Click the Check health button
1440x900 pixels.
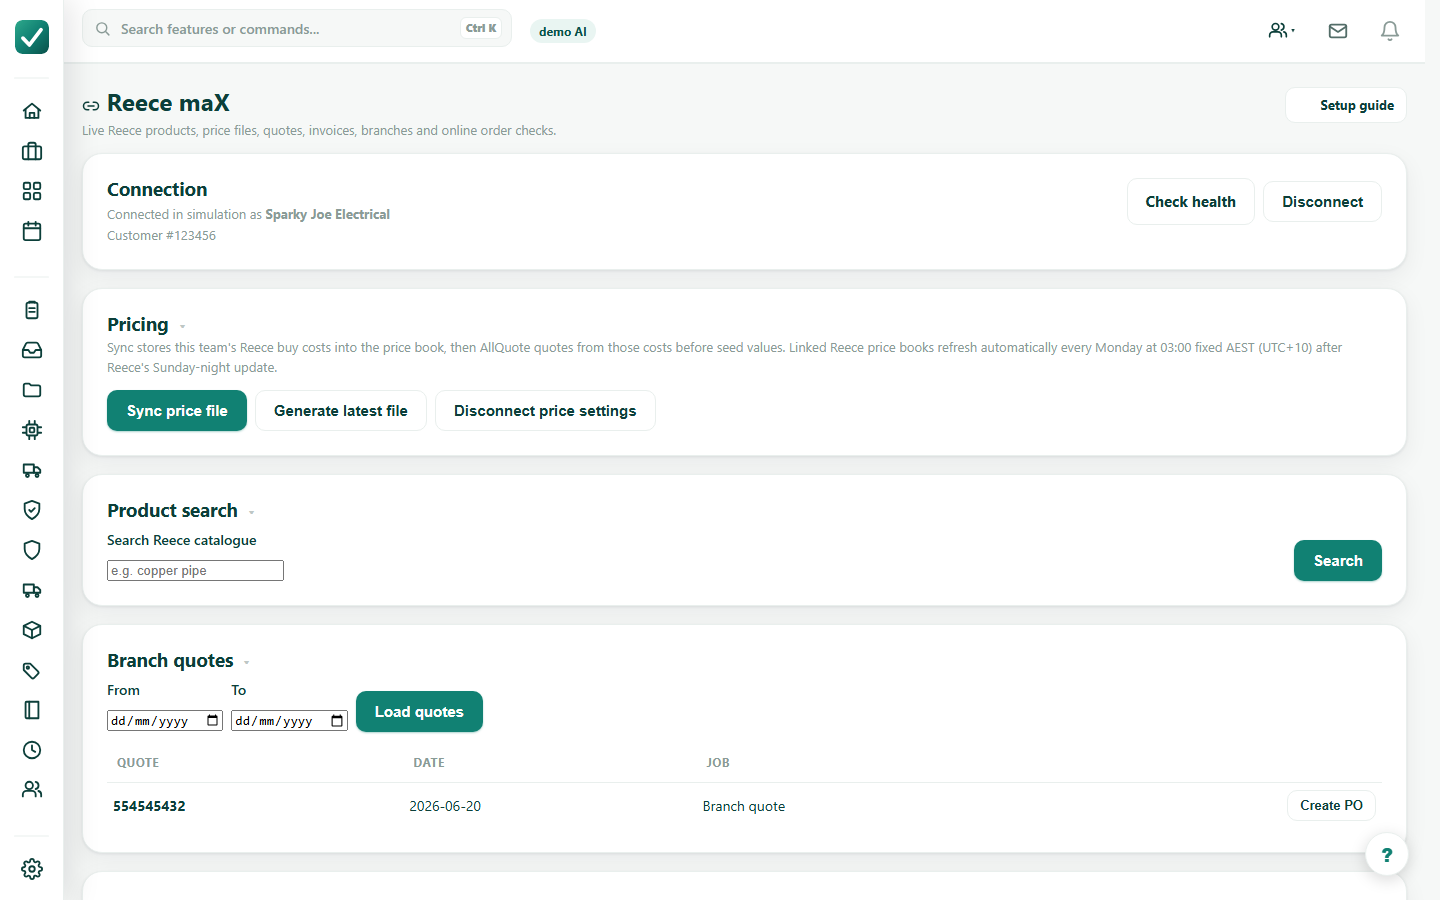(x=1190, y=202)
